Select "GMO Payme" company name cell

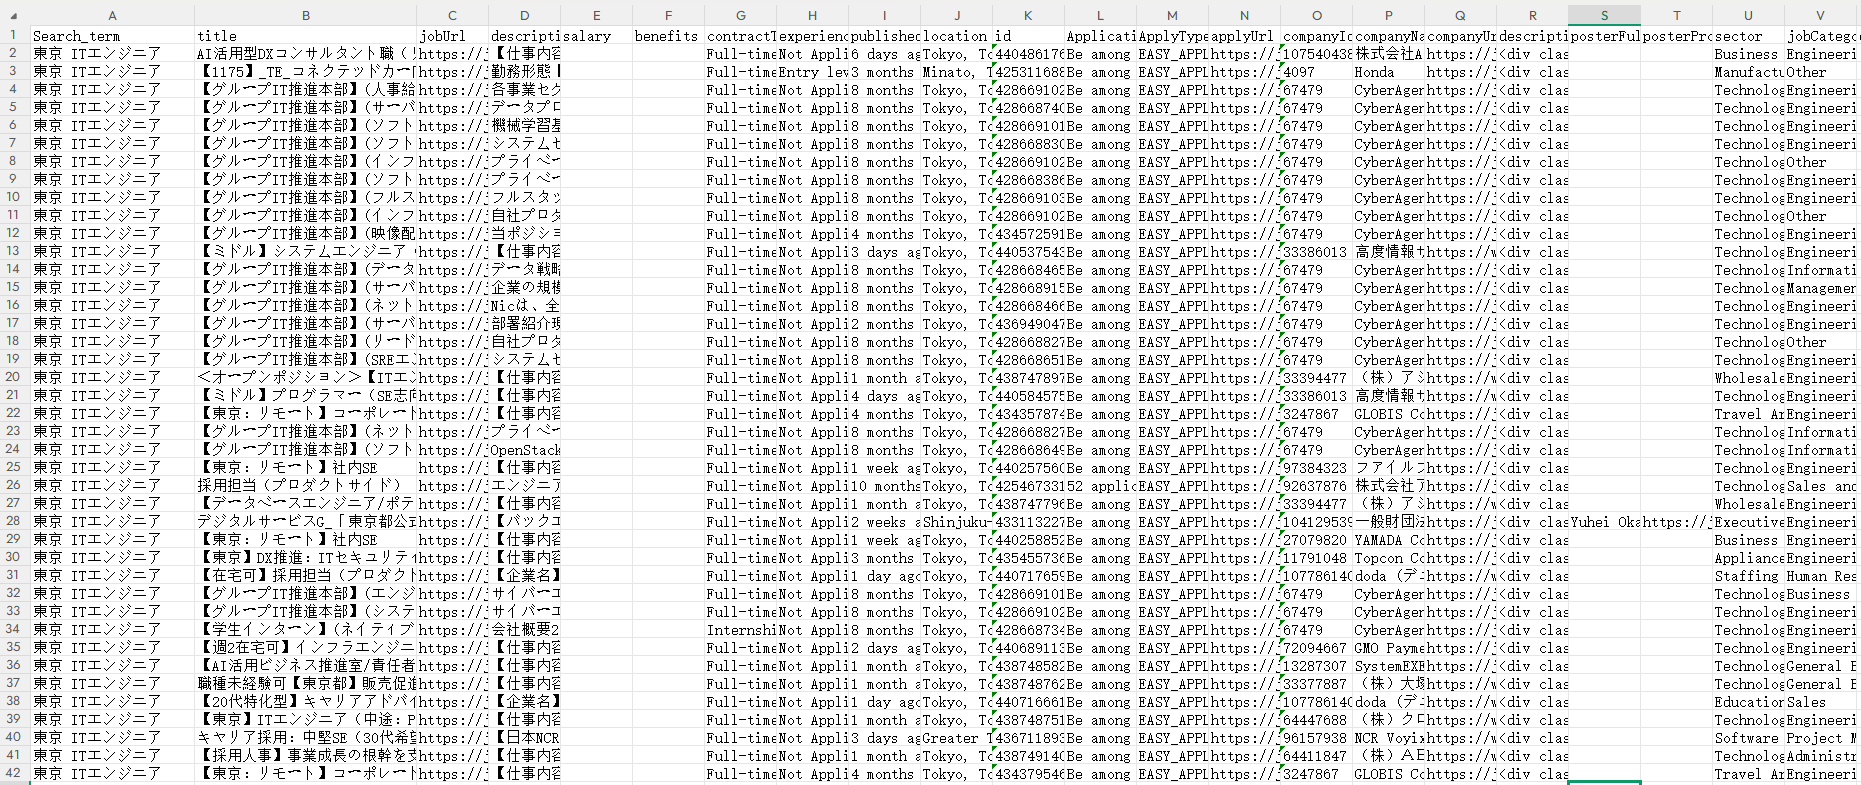click(x=1388, y=648)
